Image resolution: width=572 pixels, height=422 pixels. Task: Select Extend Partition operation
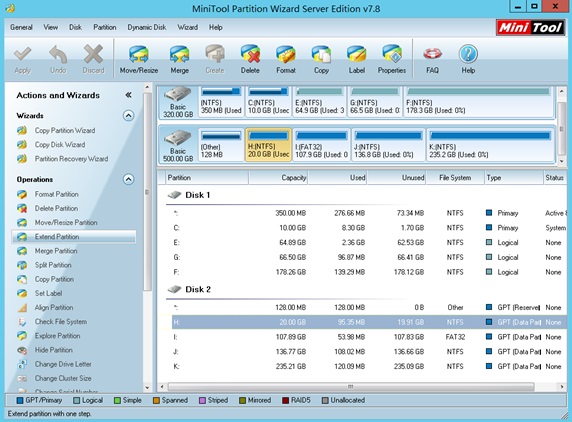(x=74, y=237)
